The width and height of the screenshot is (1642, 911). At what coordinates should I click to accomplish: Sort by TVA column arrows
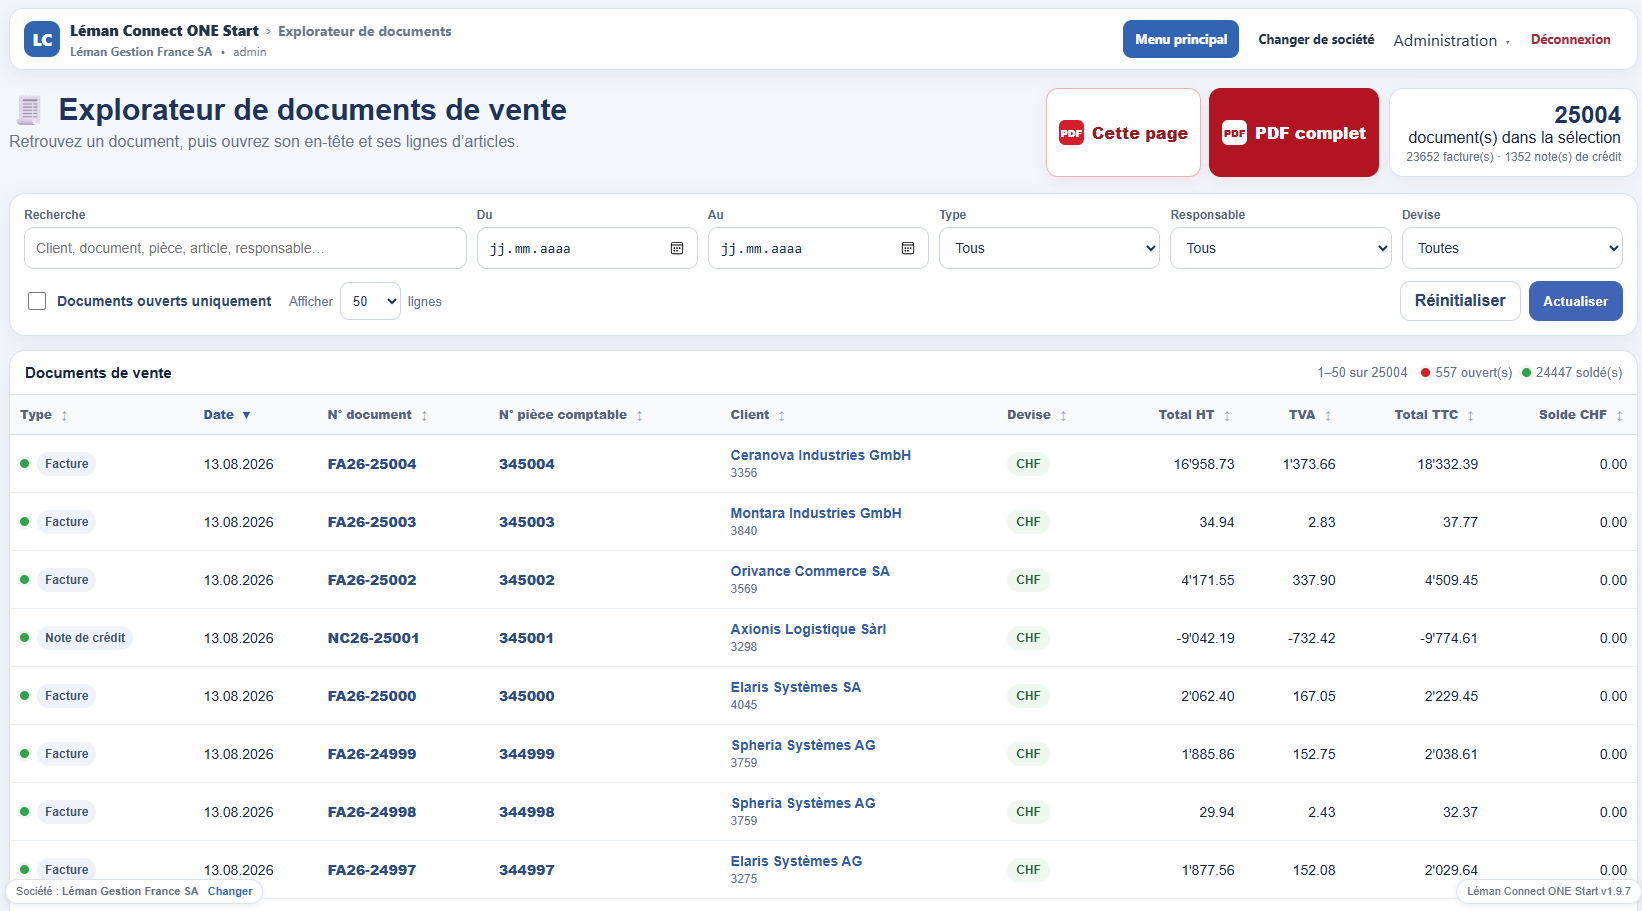1328,416
